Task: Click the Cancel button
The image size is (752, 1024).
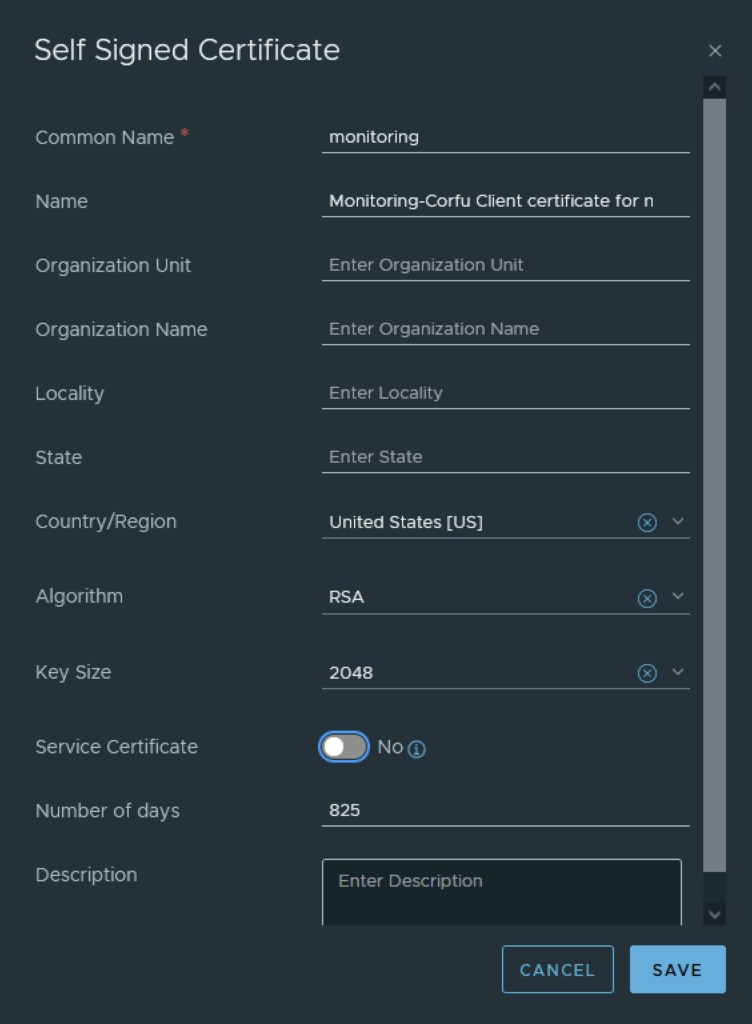Action: [557, 969]
